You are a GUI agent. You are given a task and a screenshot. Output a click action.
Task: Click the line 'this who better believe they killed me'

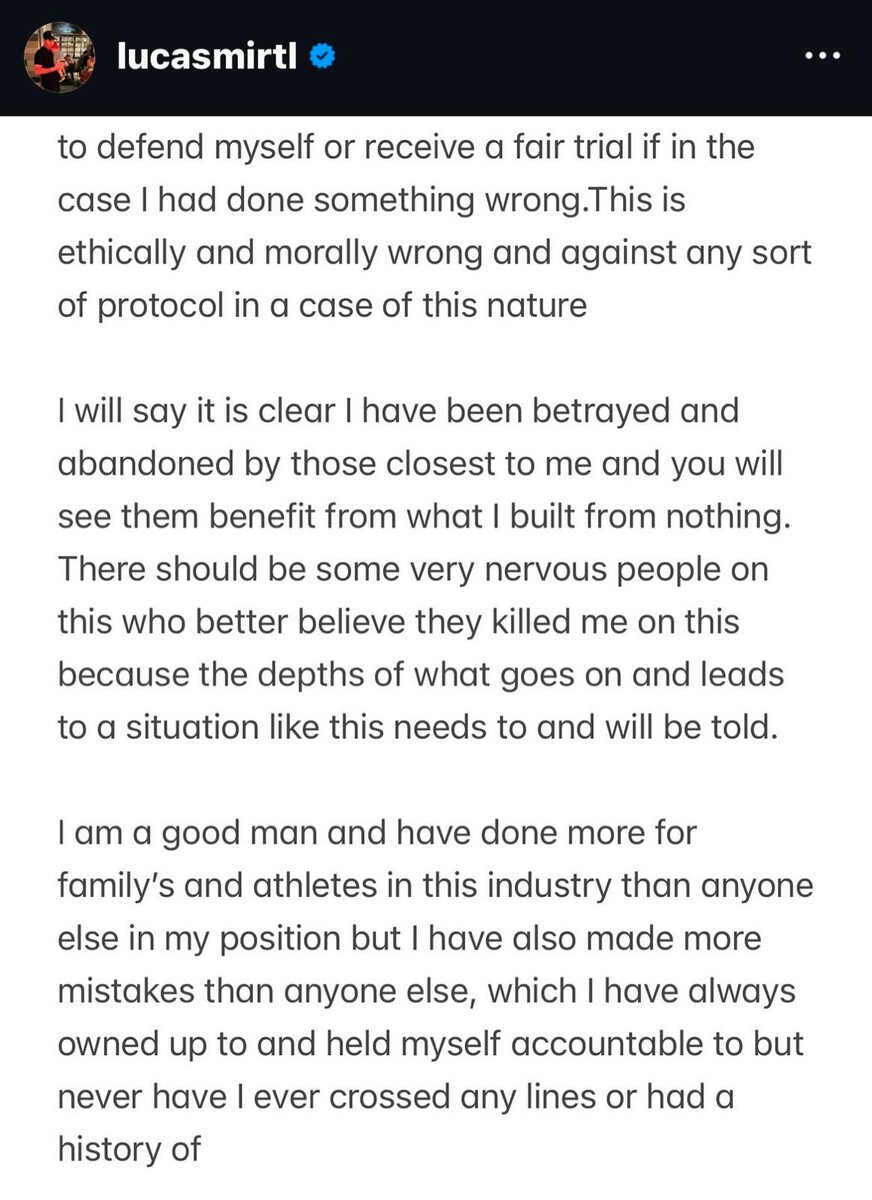398,622
